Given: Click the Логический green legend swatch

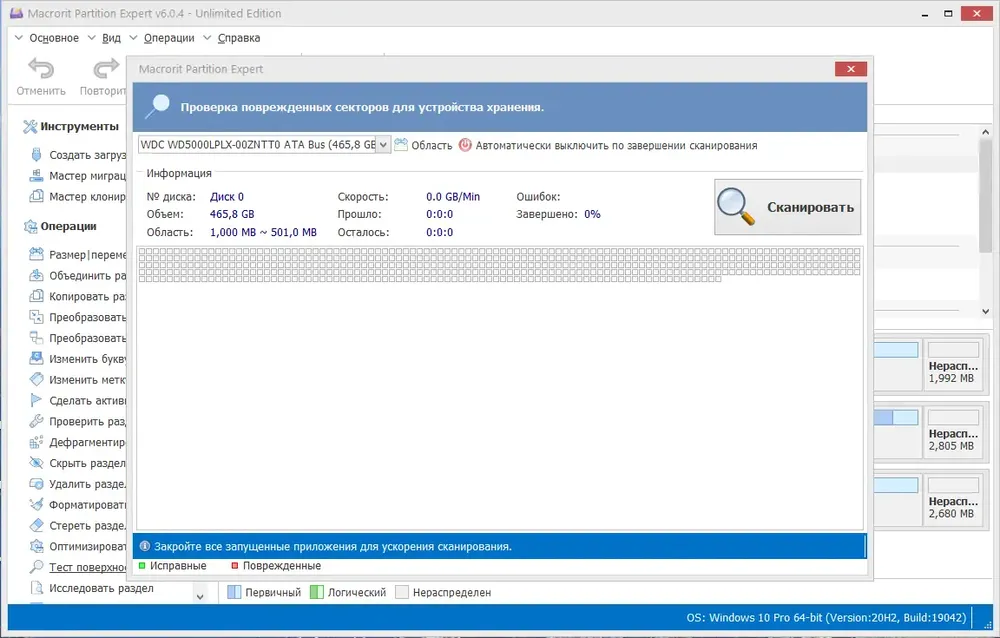Looking at the screenshot, I should click(x=317, y=592).
